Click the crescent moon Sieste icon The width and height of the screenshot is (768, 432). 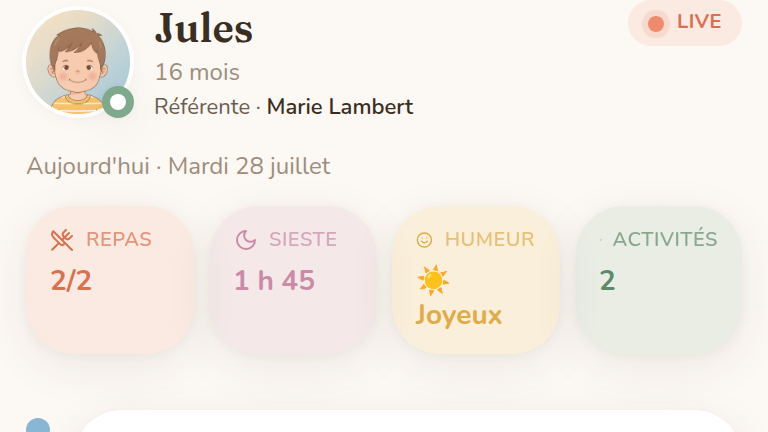pos(246,240)
